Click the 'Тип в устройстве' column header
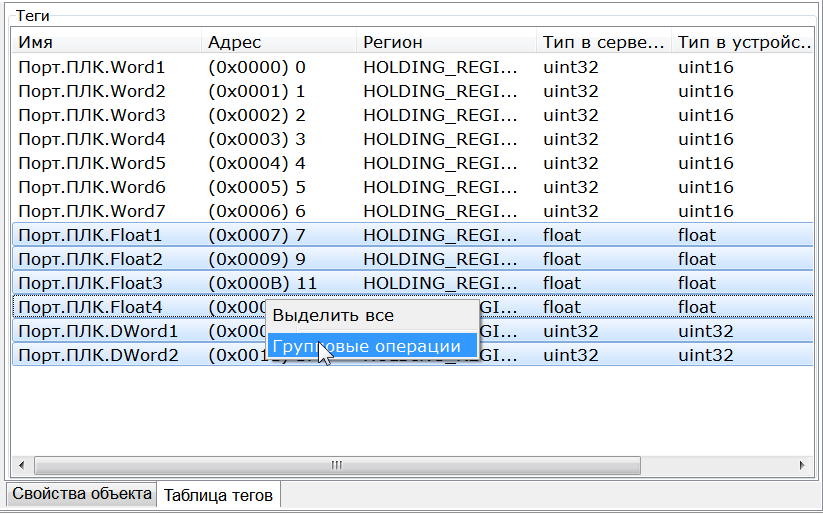This screenshot has width=823, height=514. (742, 42)
